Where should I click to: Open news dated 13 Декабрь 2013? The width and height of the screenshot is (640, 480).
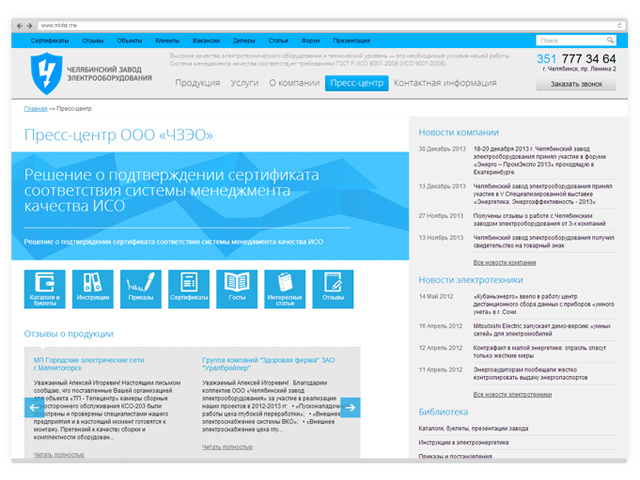click(543, 194)
